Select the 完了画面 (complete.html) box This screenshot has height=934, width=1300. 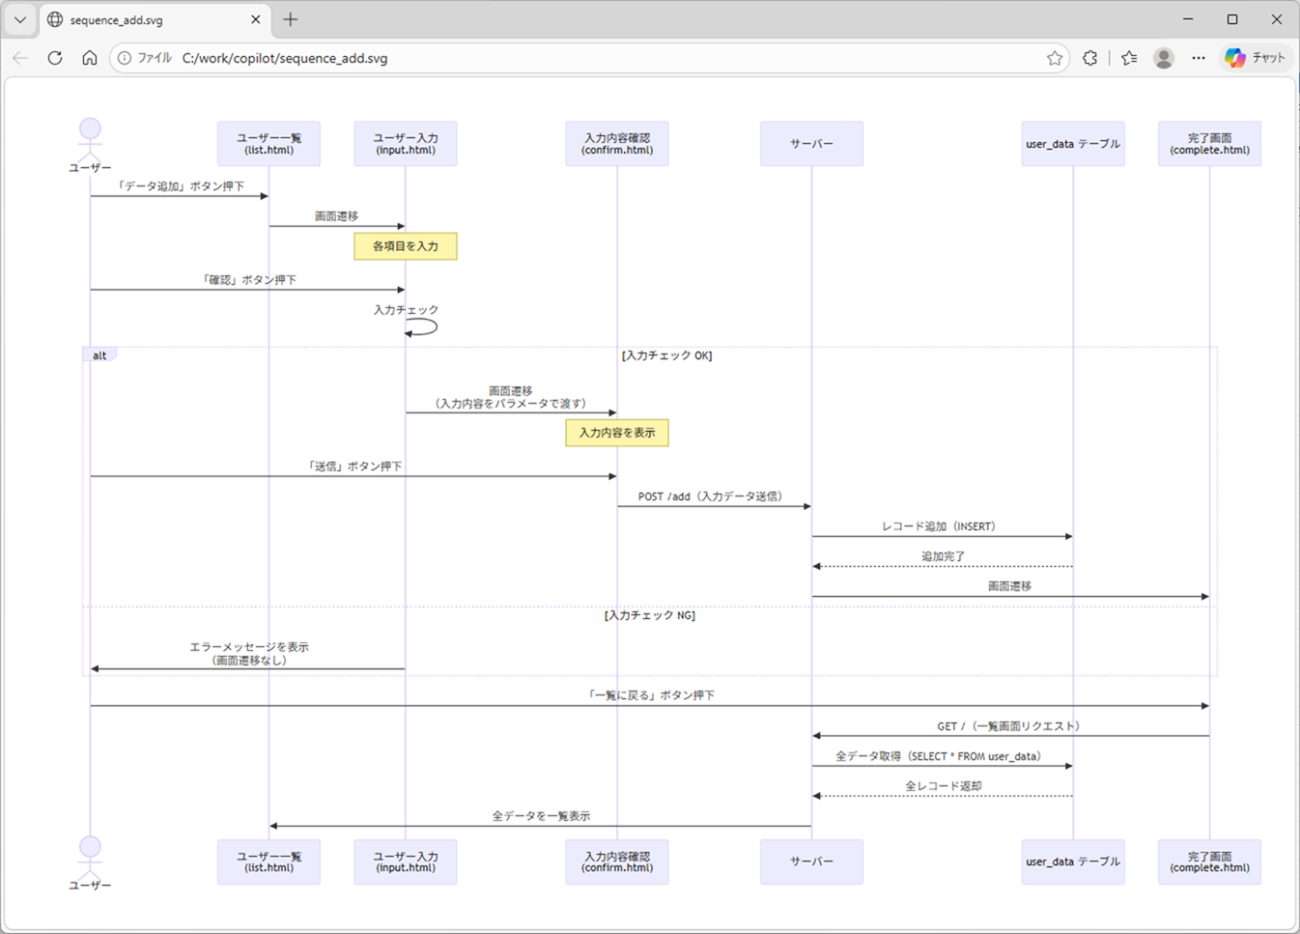point(1209,143)
